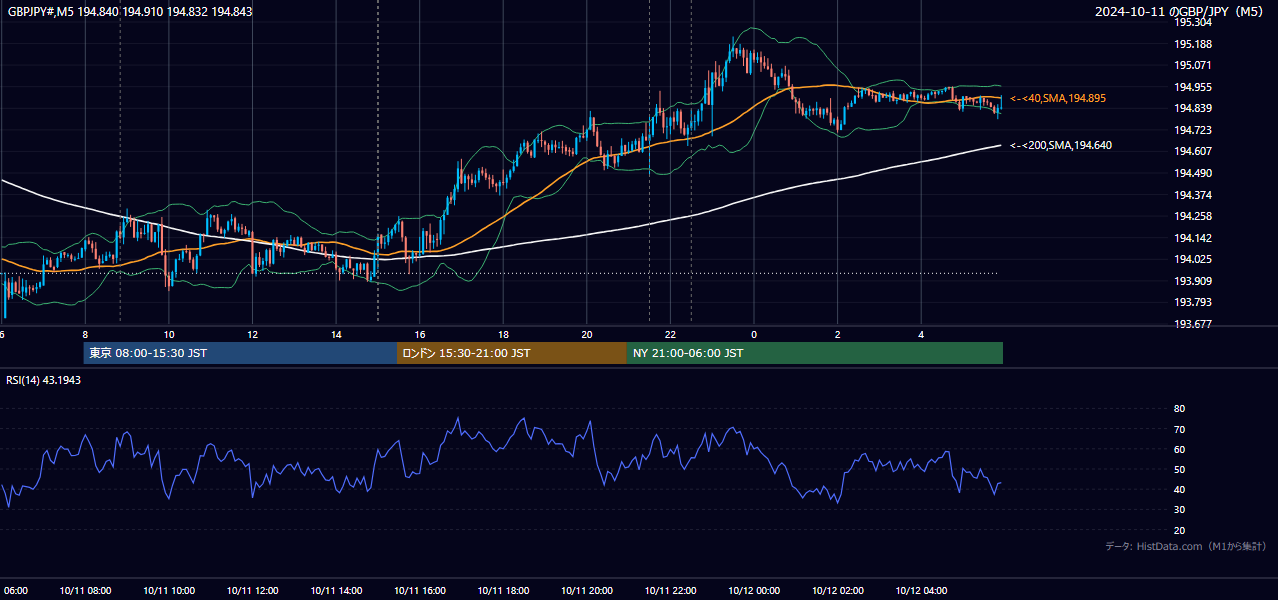
Task: Click hour tick 12 under the price chart
Action: [252, 335]
